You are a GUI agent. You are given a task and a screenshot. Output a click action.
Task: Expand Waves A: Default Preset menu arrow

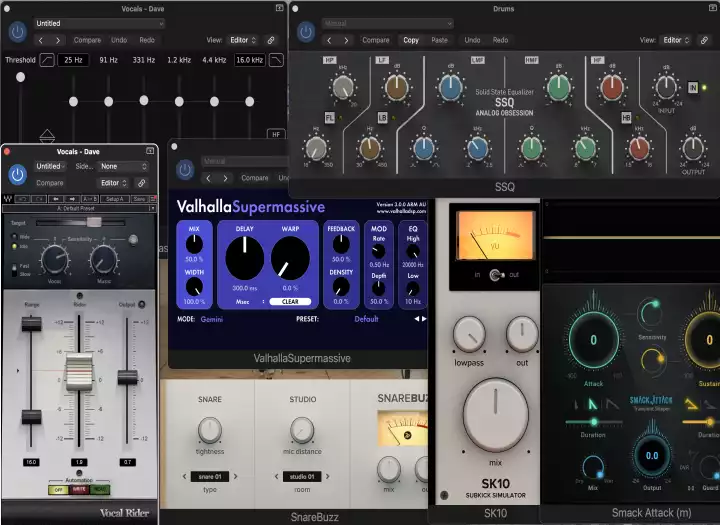point(152,209)
